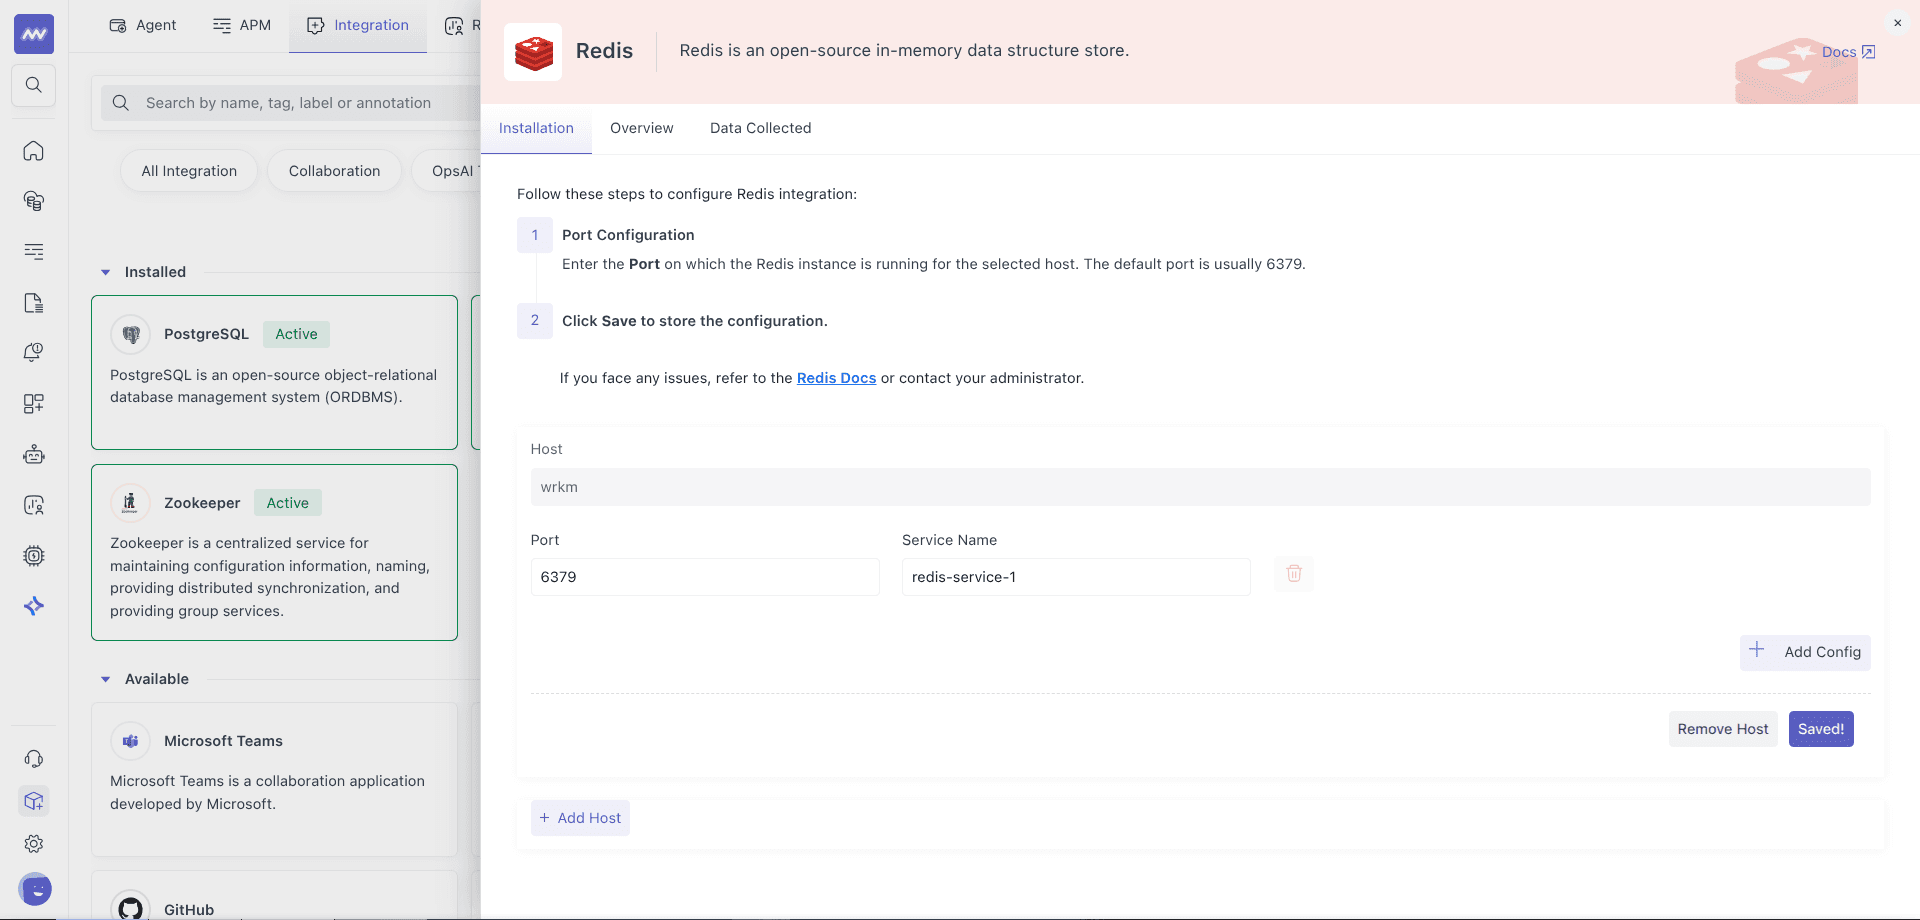Open the Redis Docs link
The image size is (1920, 920).
tap(836, 378)
